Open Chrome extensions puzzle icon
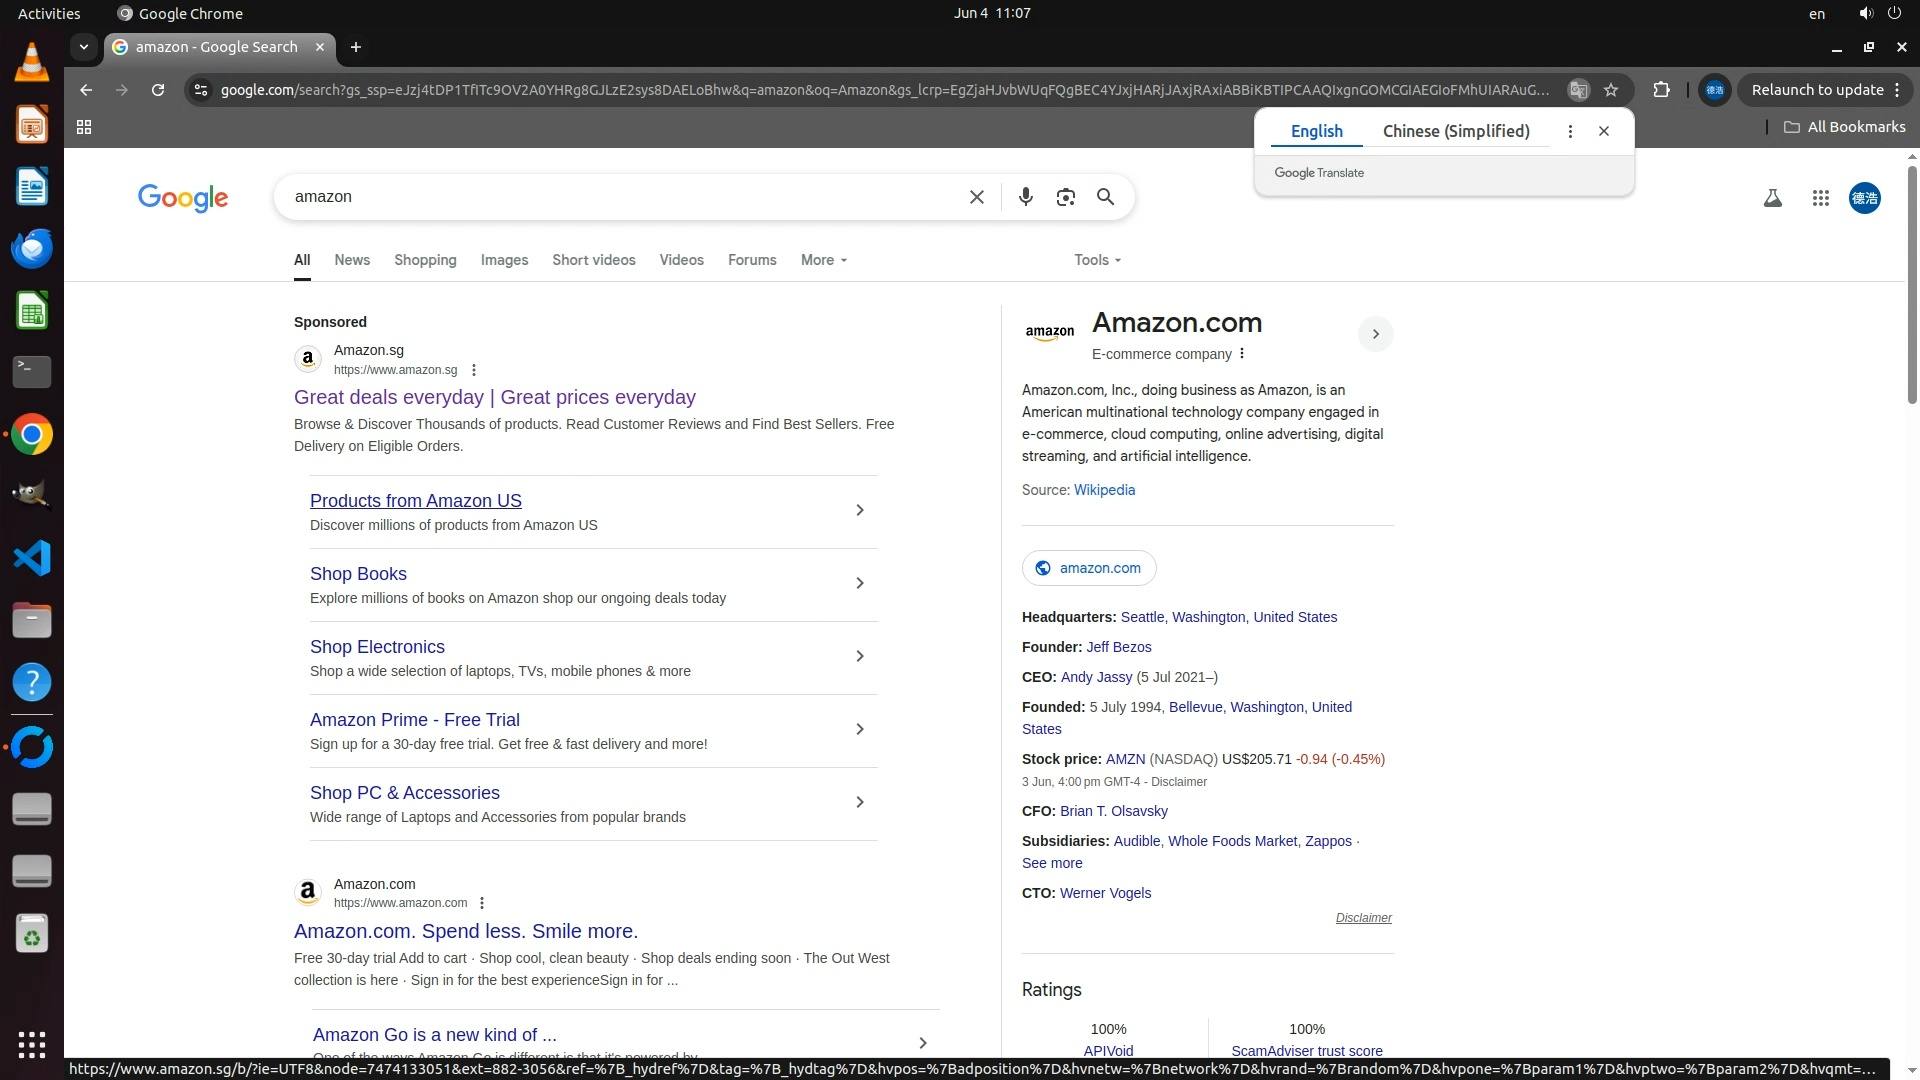 pyautogui.click(x=1661, y=90)
